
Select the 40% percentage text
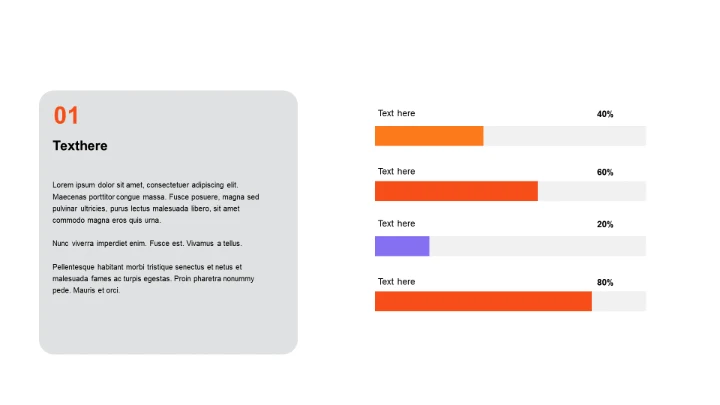tap(605, 114)
